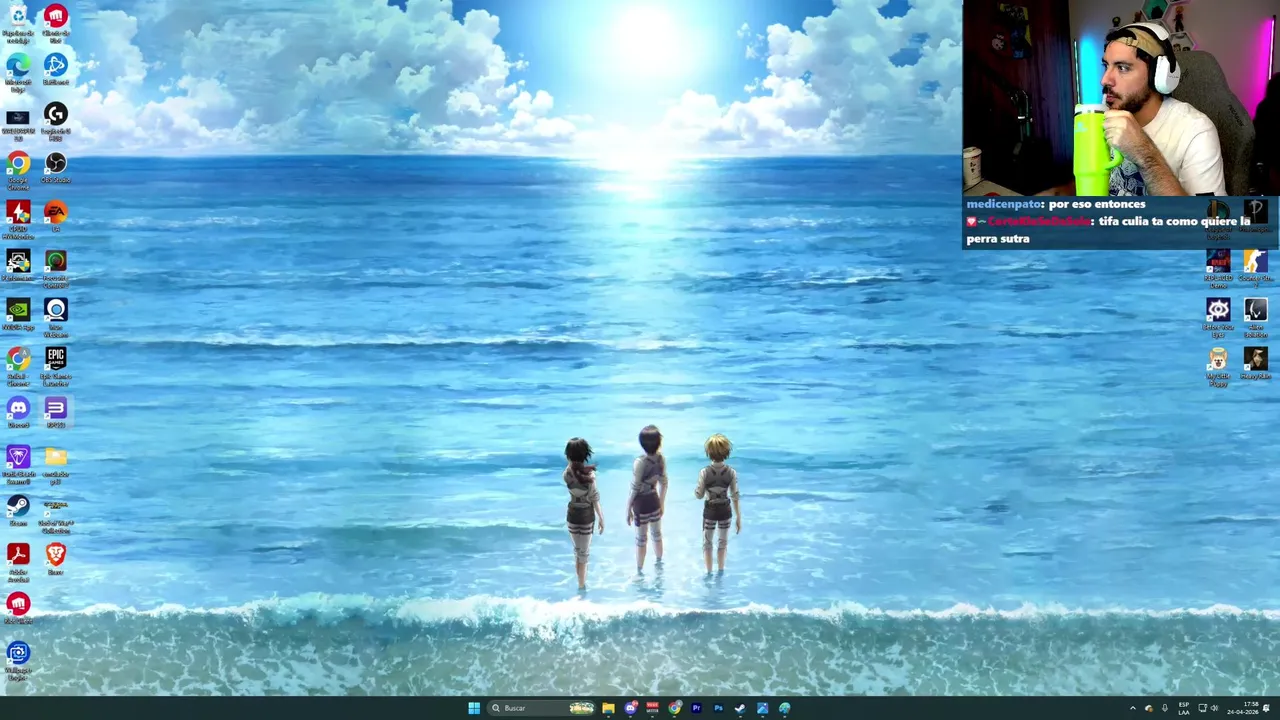Launch Microsoft Edge from the desktop
Screen dimensions: 1280x720
[x=18, y=72]
